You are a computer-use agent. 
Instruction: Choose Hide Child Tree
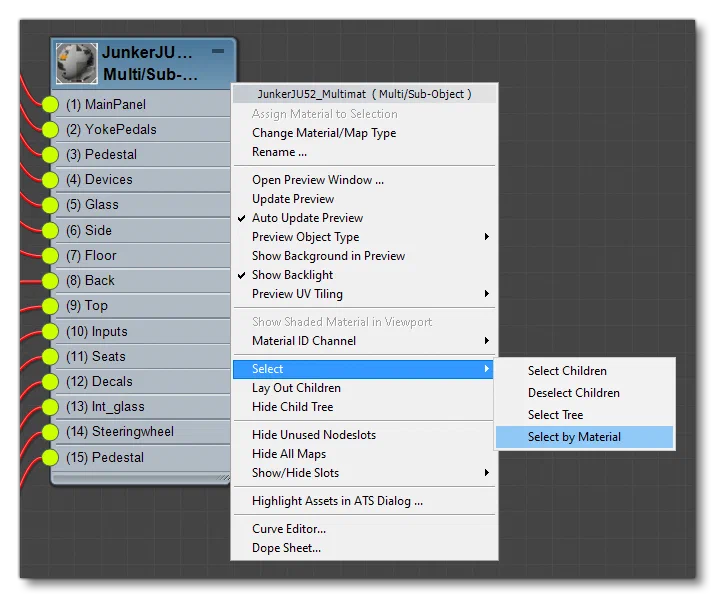[364, 407]
